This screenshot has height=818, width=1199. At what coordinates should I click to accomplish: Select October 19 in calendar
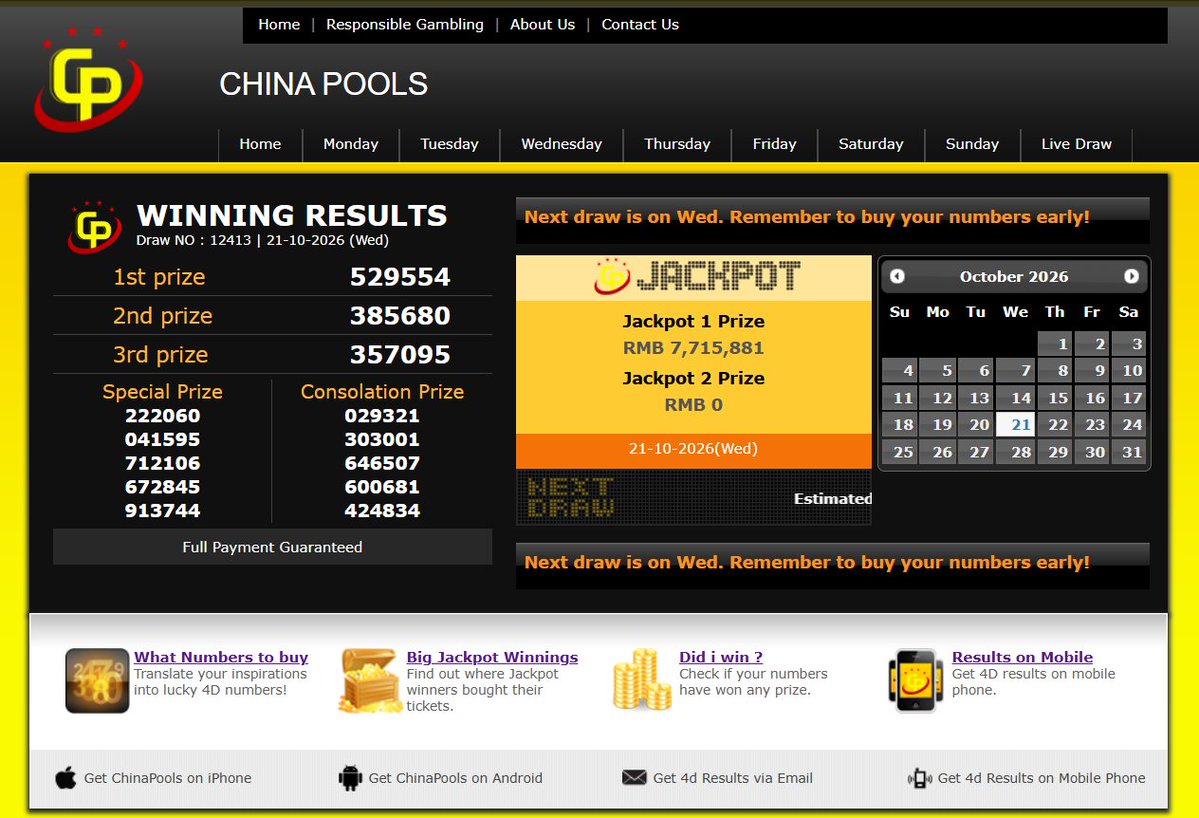(x=938, y=425)
